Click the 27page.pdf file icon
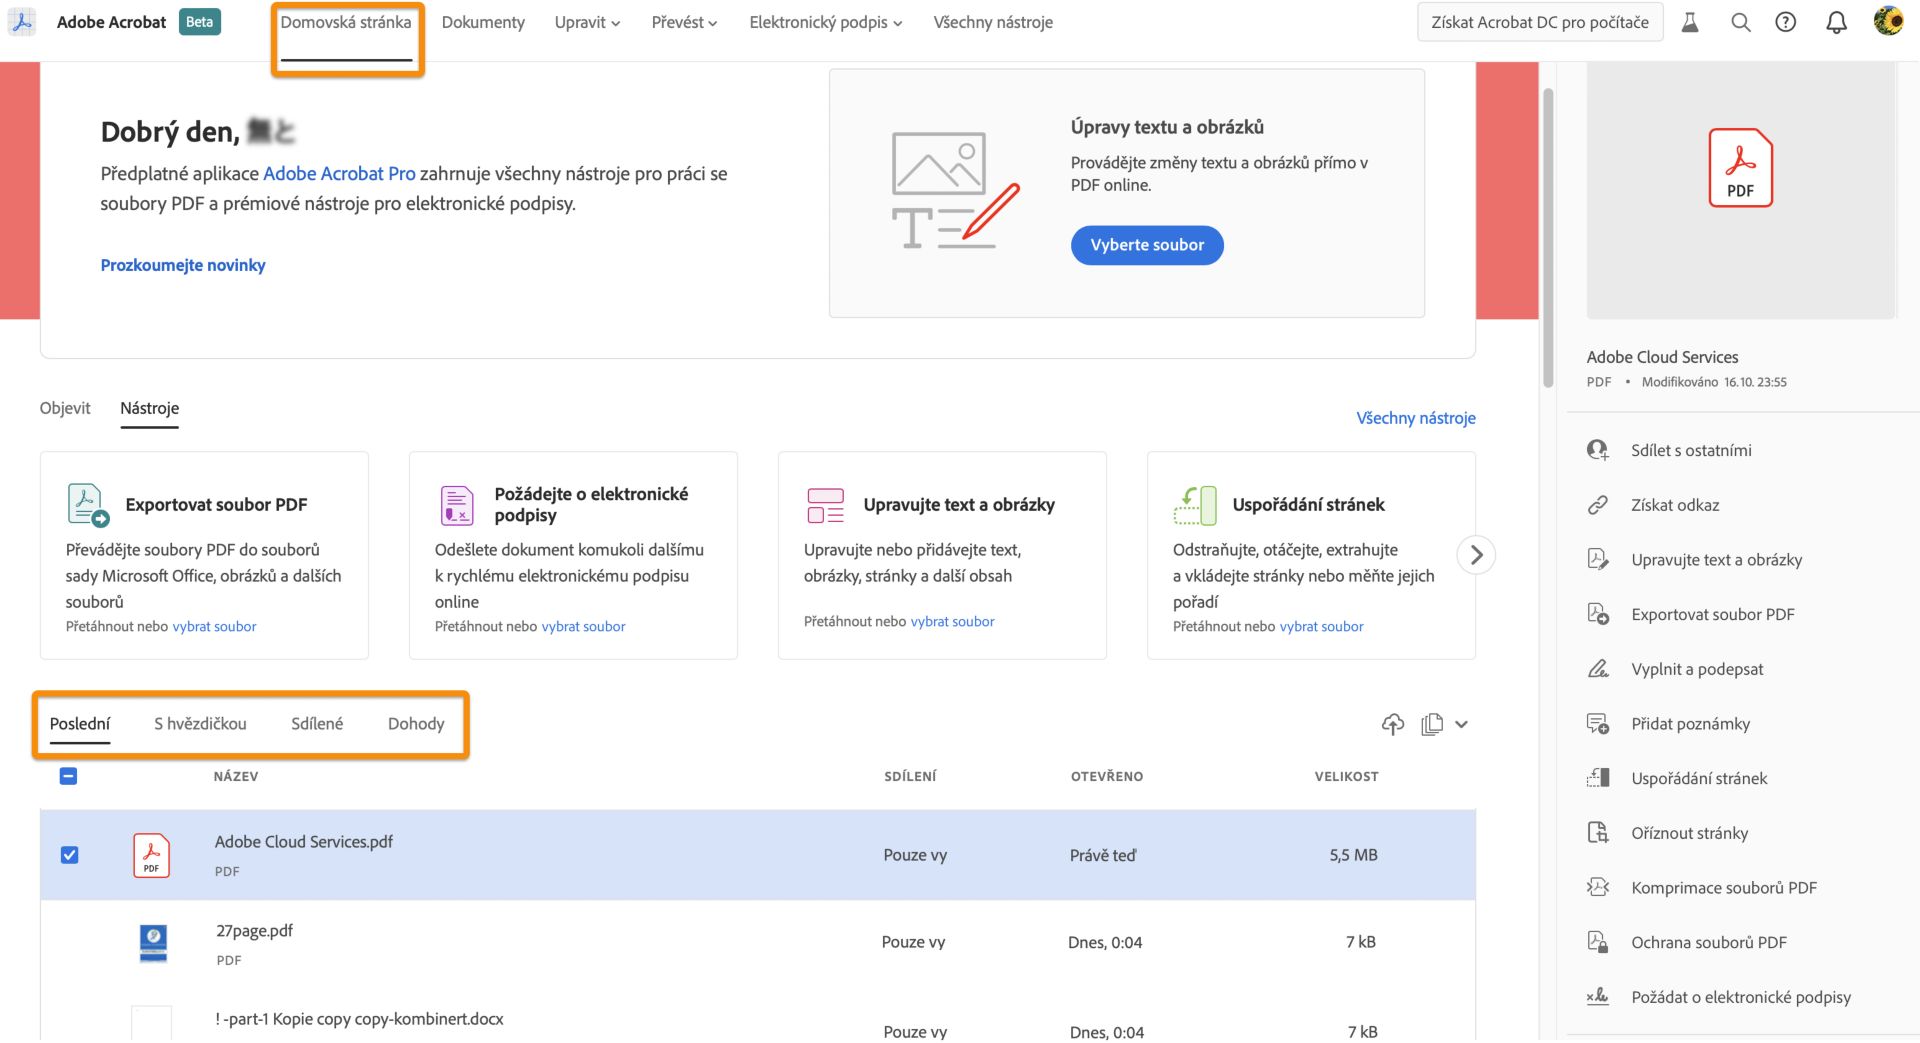The height and width of the screenshot is (1043, 1920). 153,943
